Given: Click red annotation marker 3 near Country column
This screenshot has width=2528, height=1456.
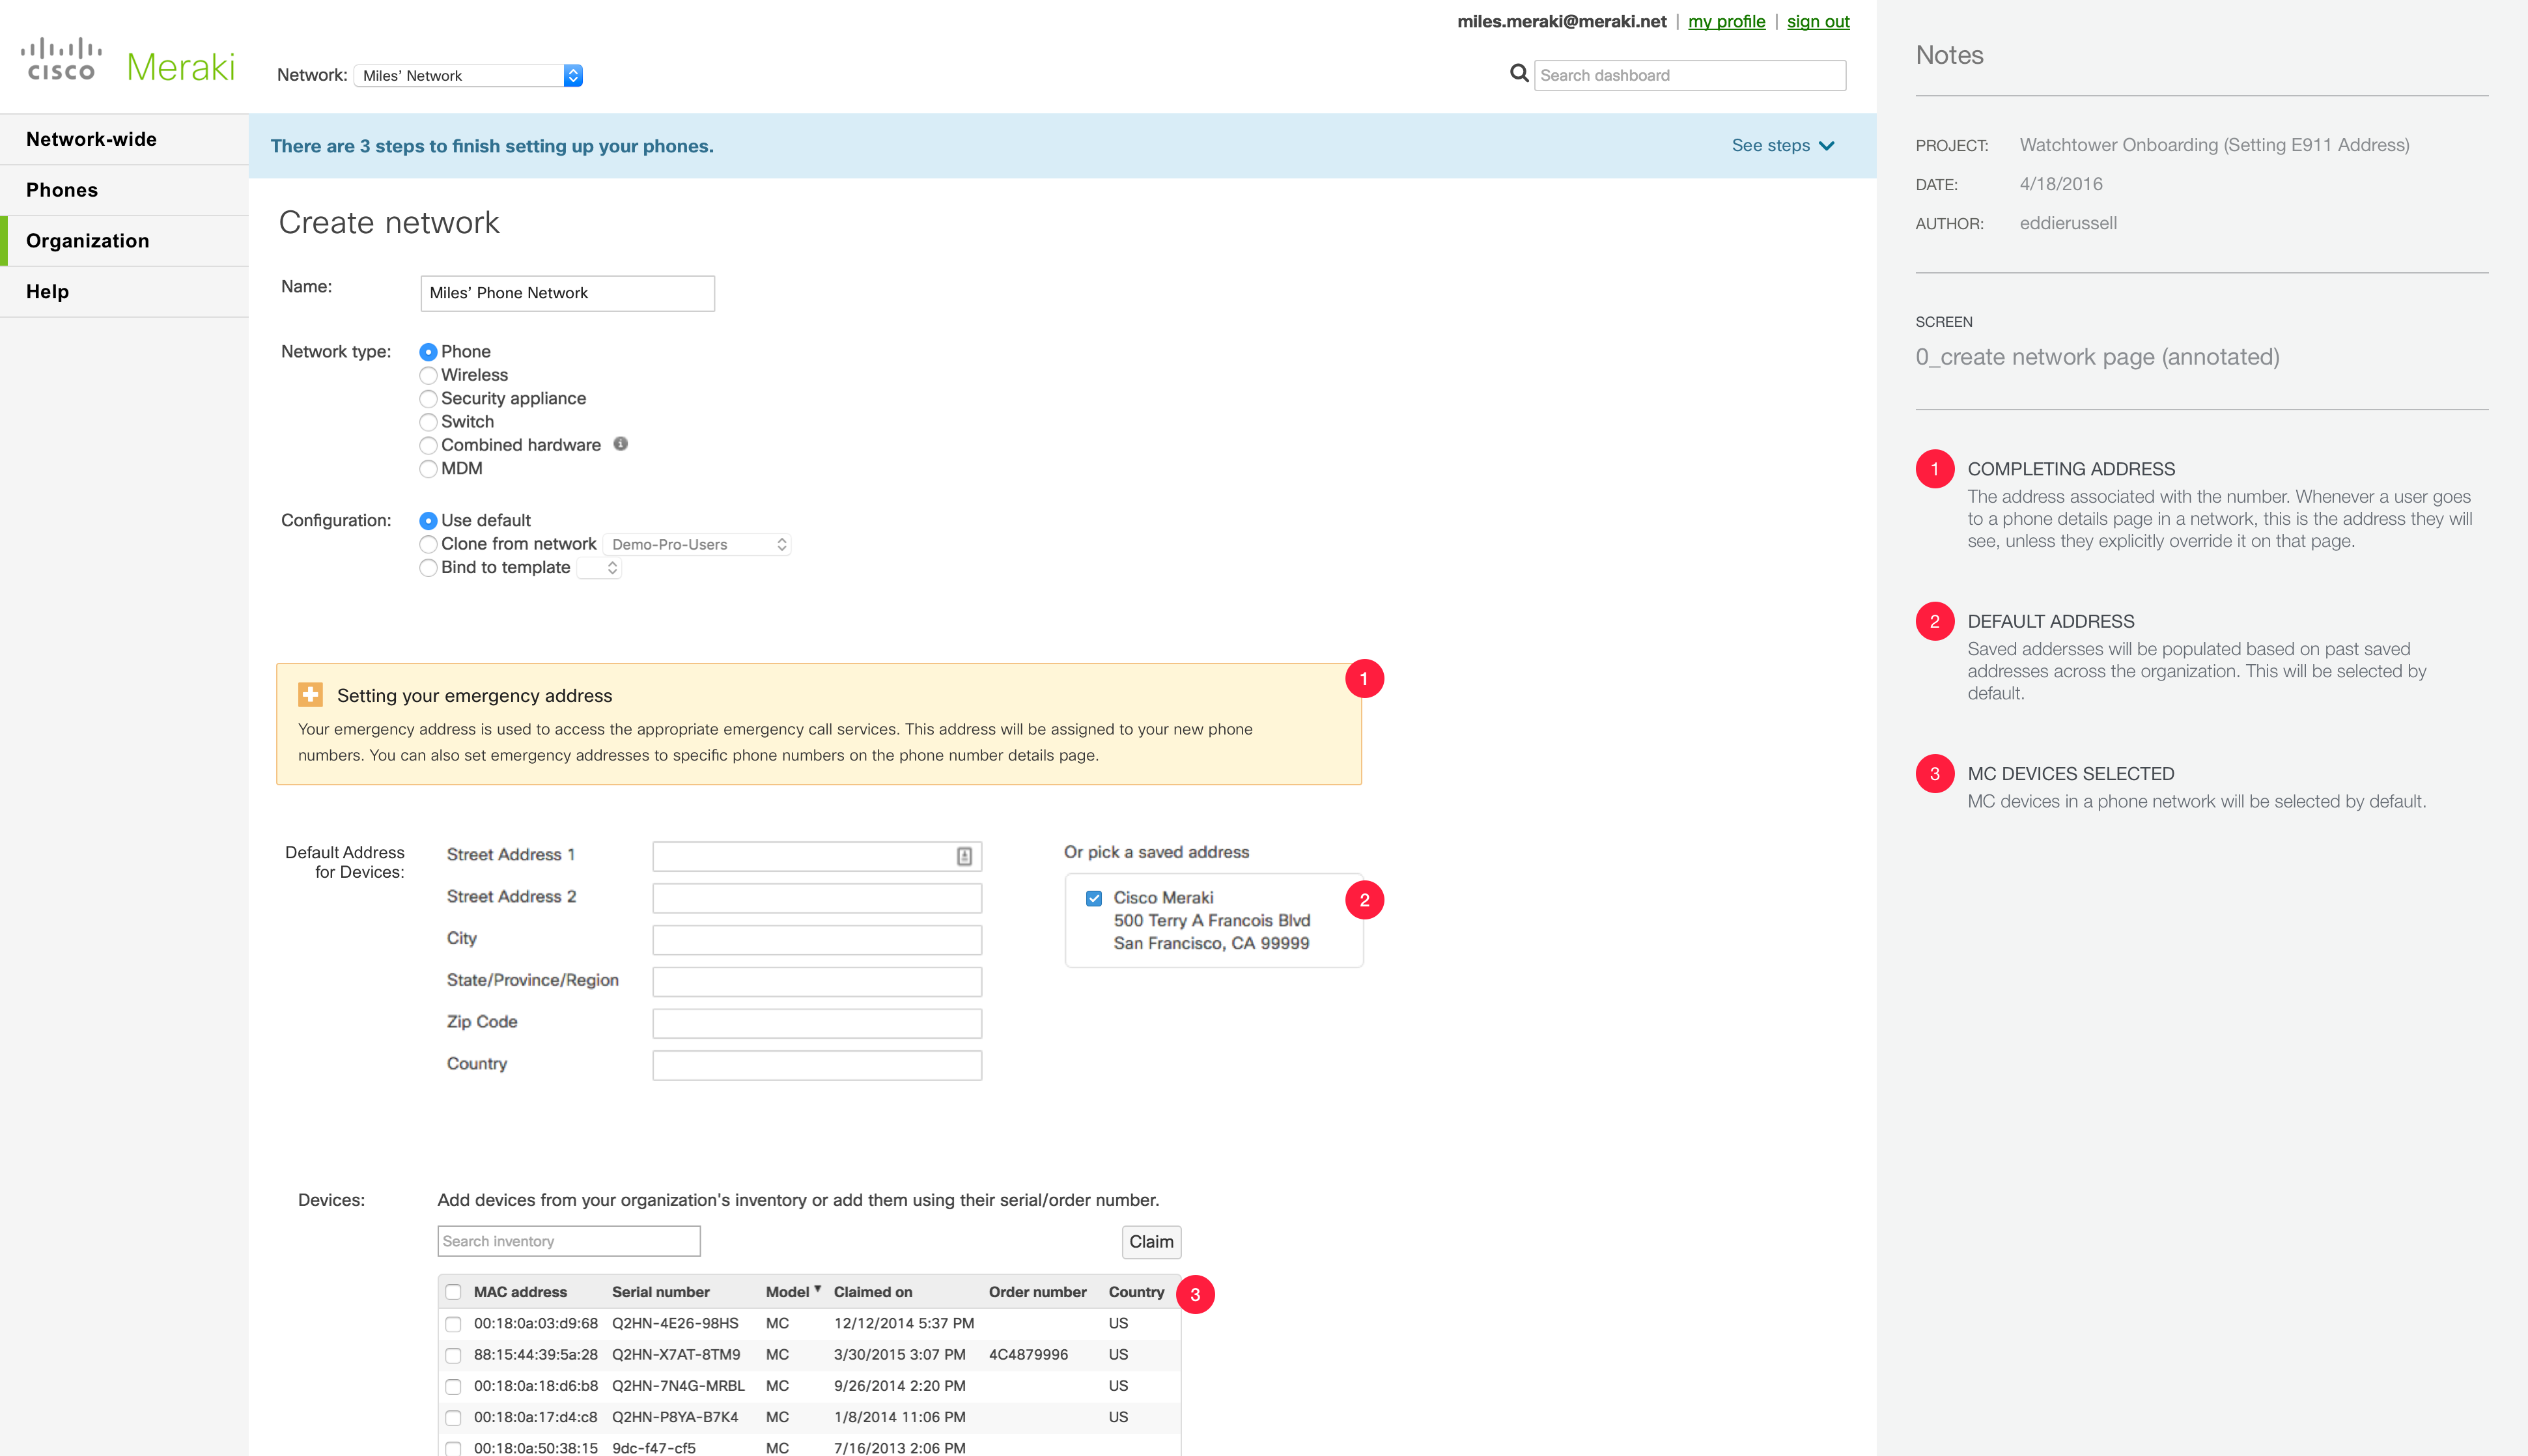Looking at the screenshot, I should coord(1195,1294).
